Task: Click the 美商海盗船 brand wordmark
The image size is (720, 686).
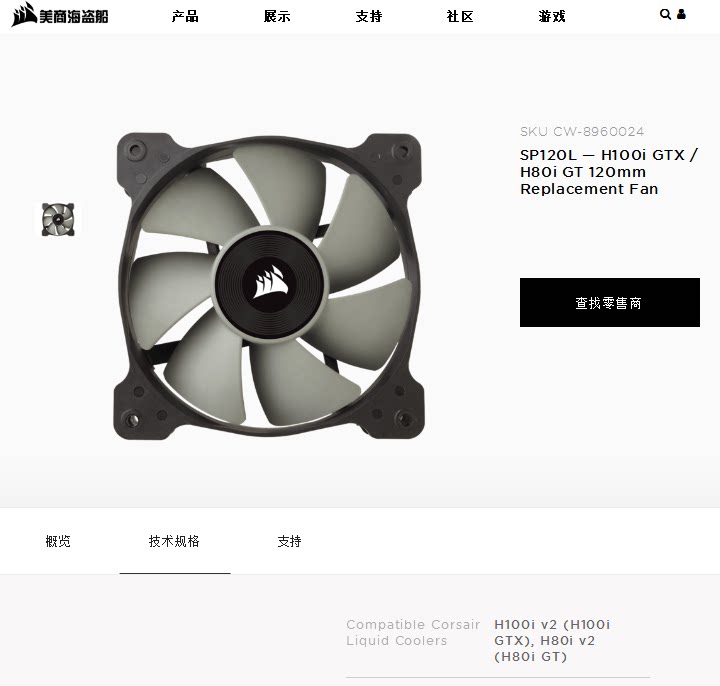Action: click(74, 17)
